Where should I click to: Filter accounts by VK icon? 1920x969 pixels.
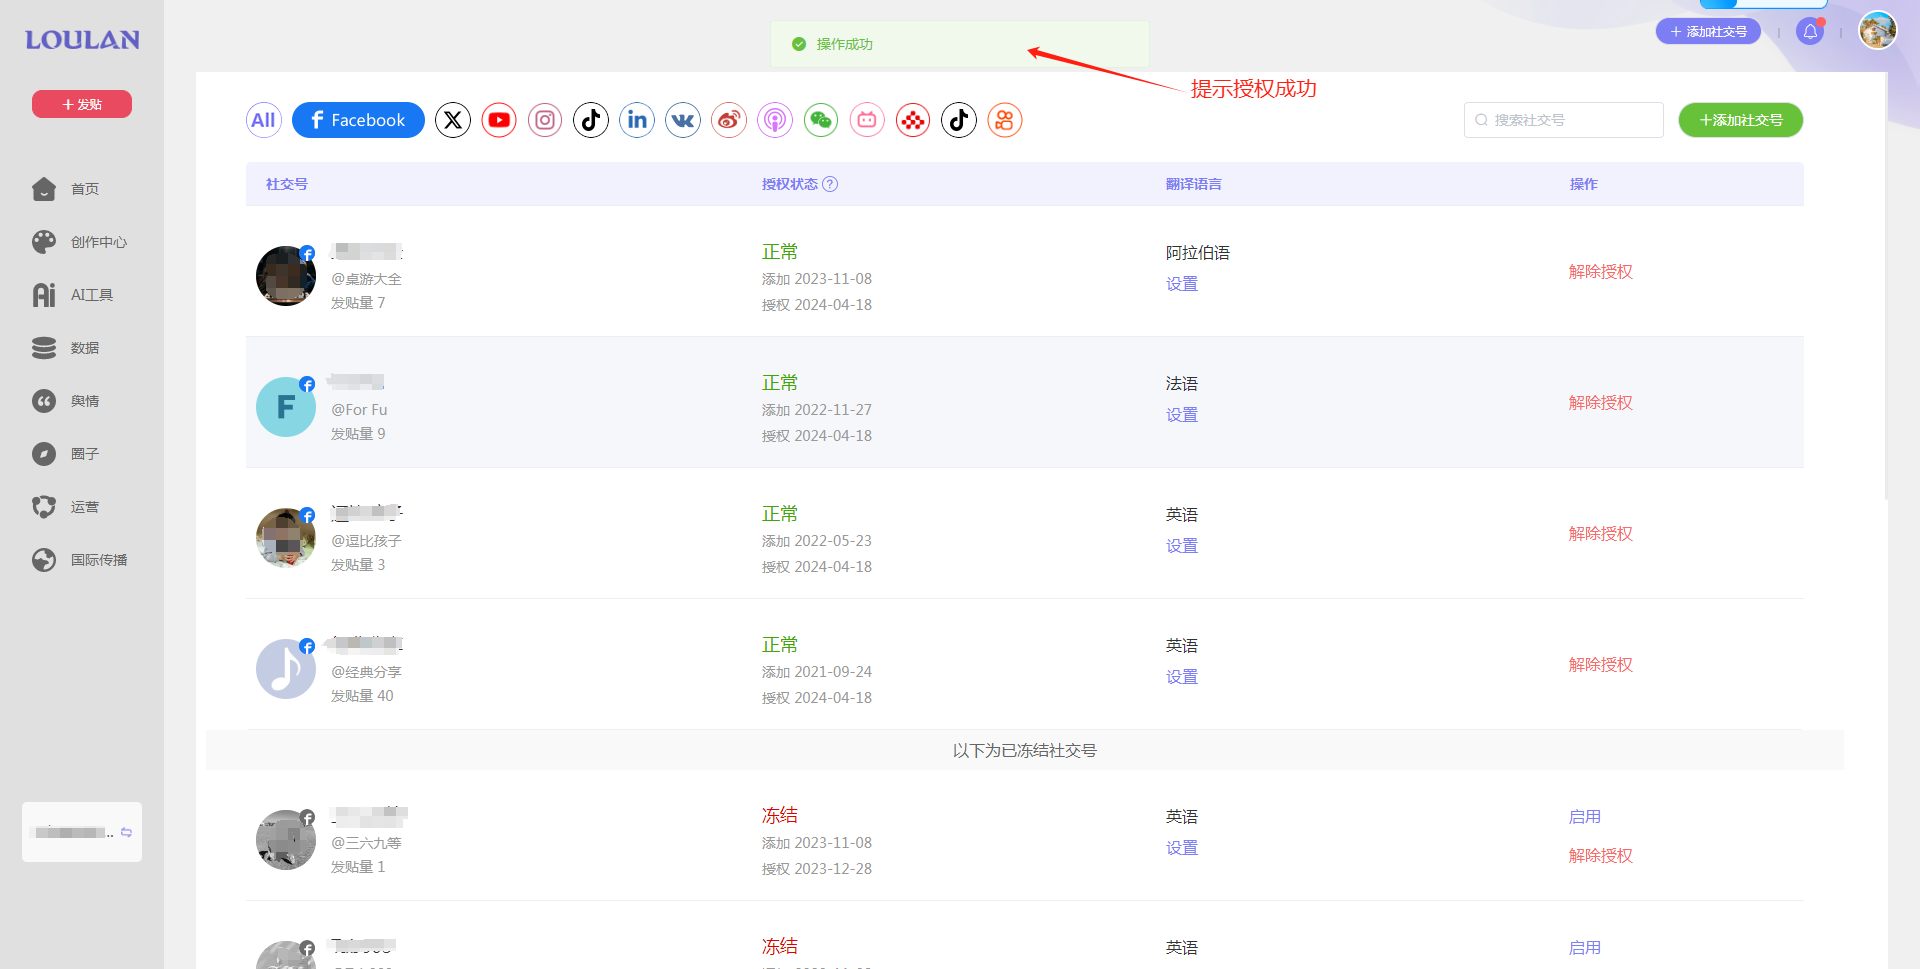pos(683,120)
